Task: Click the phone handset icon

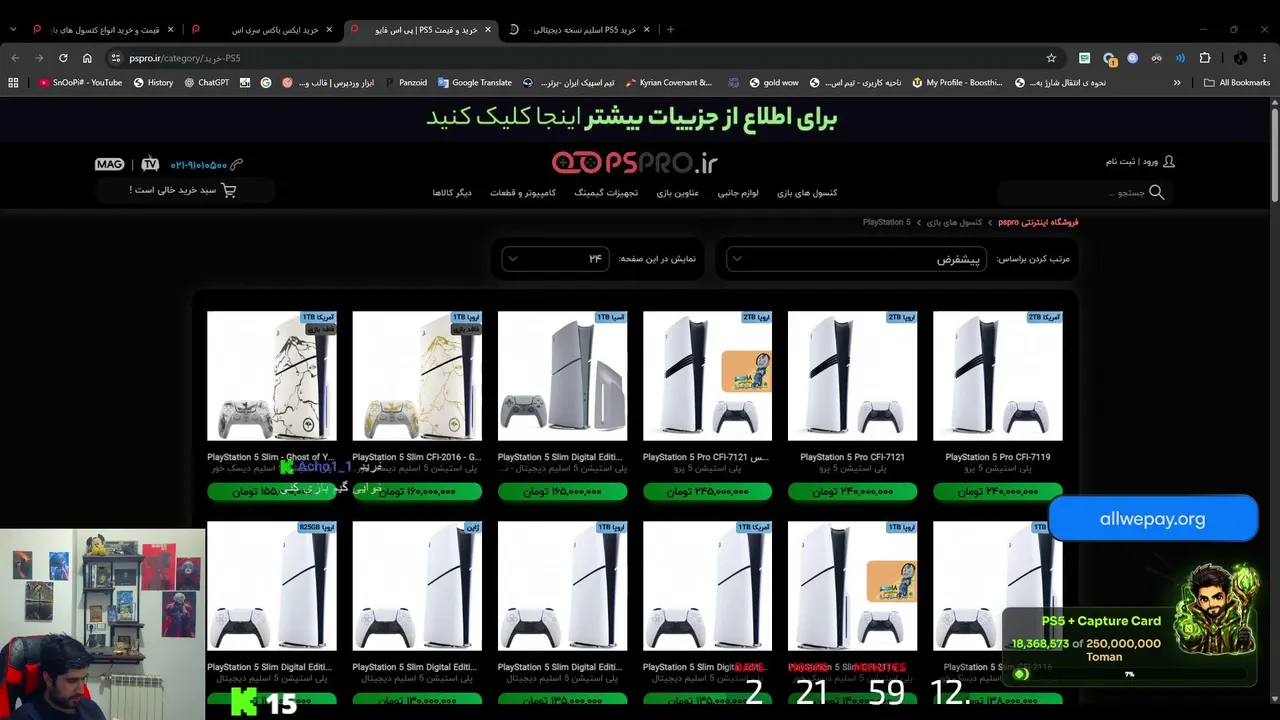Action: click(236, 164)
